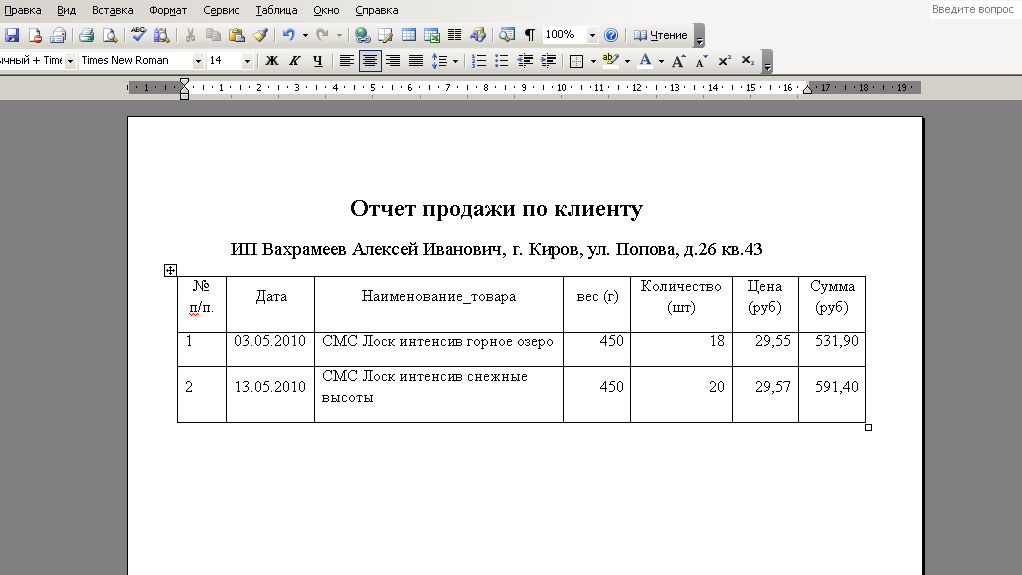
Task: Click the Shrink Font small A icon
Action: pos(701,61)
